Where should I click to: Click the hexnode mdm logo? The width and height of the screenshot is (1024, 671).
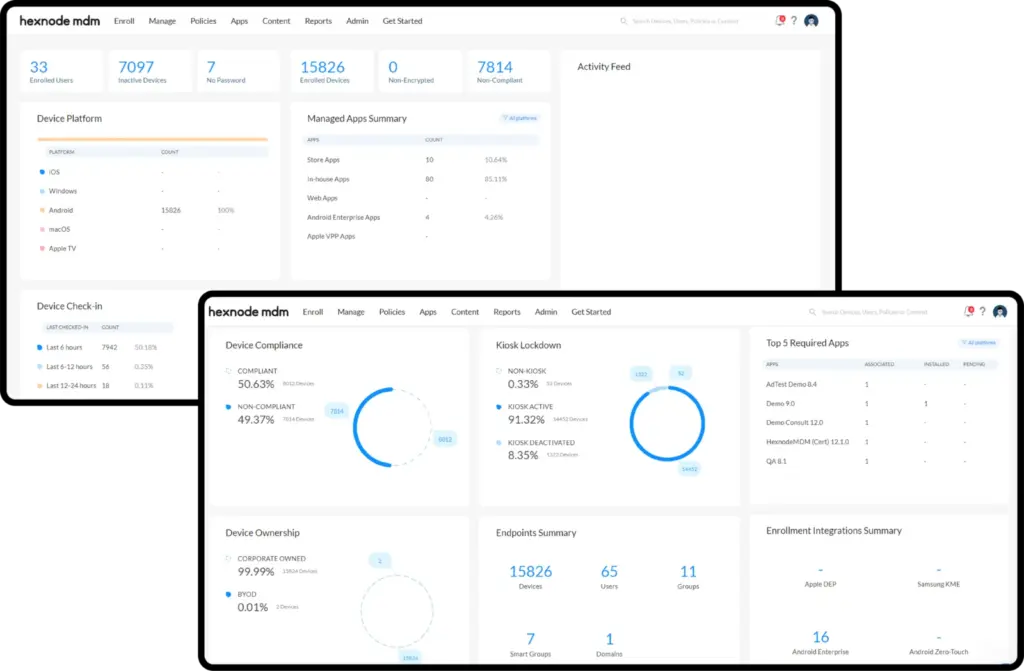pos(248,311)
